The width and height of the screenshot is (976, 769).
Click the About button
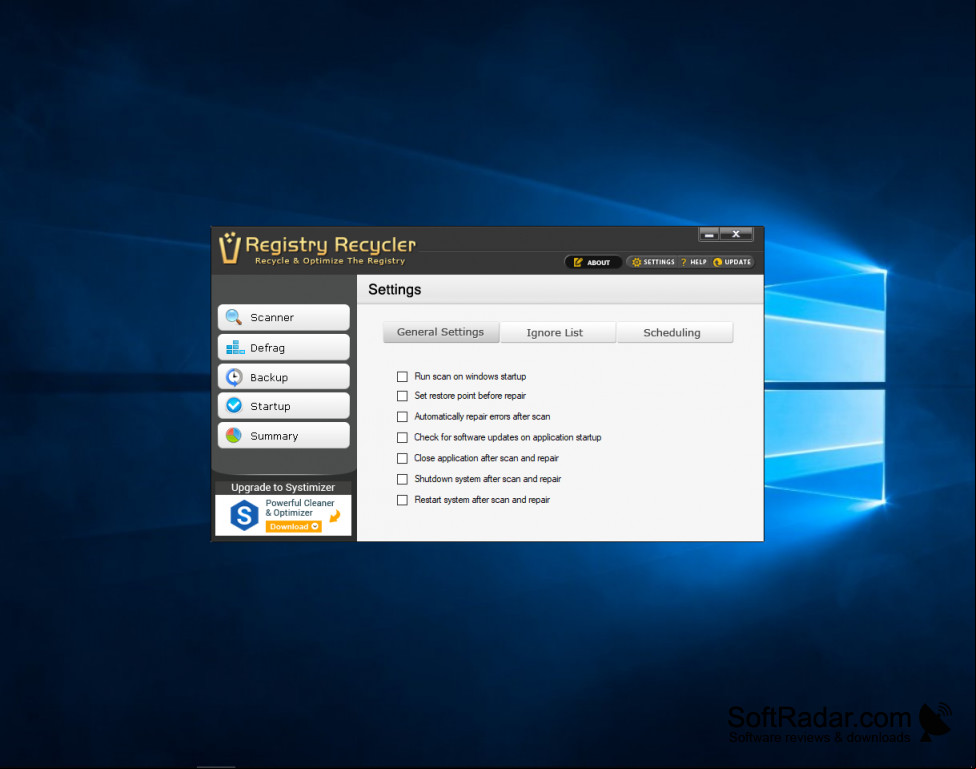pyautogui.click(x=593, y=262)
